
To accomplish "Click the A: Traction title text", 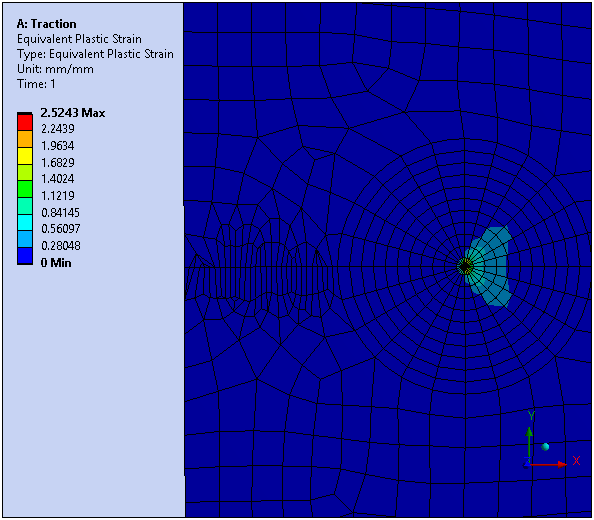I will [x=47, y=24].
